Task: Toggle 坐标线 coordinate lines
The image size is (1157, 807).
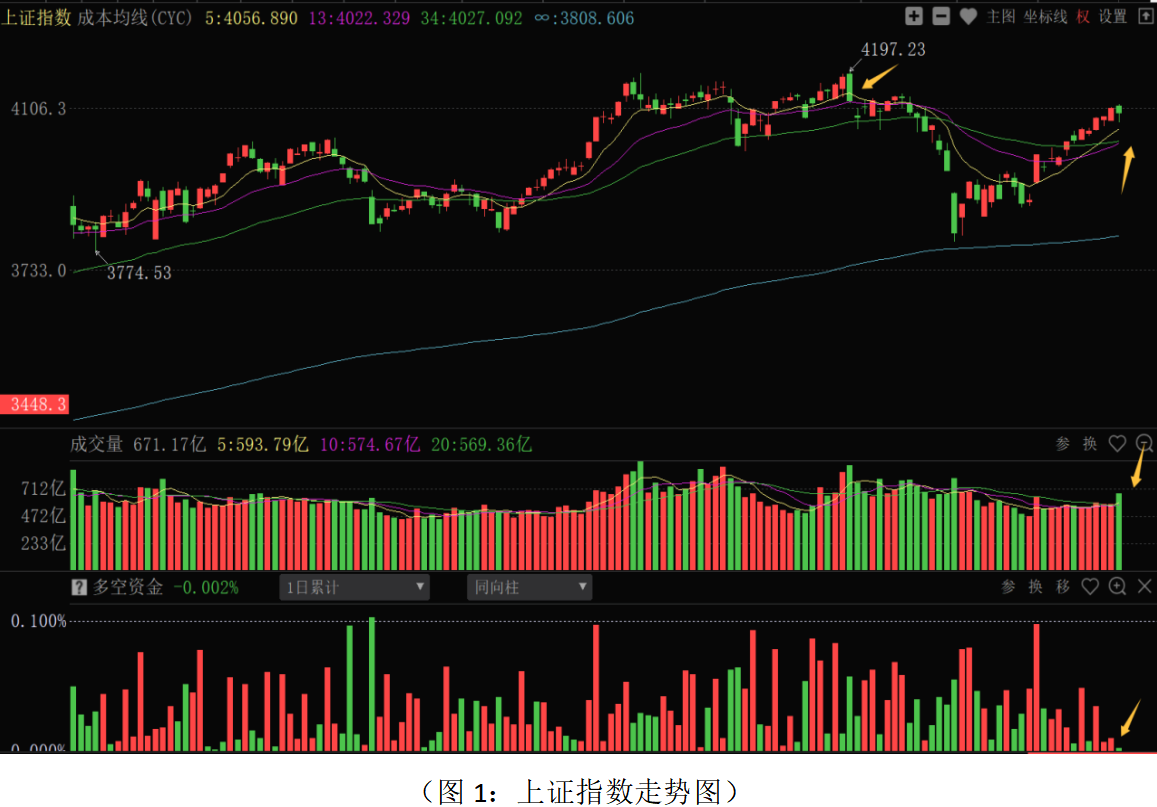Action: click(x=1045, y=16)
